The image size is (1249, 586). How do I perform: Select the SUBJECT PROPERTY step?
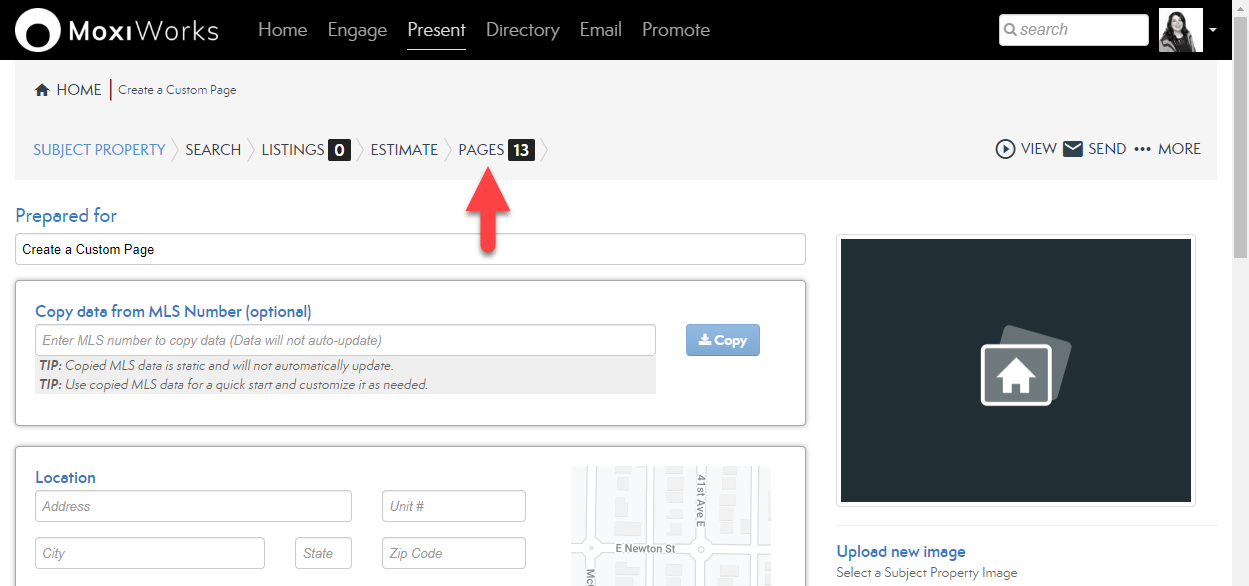tap(99, 150)
